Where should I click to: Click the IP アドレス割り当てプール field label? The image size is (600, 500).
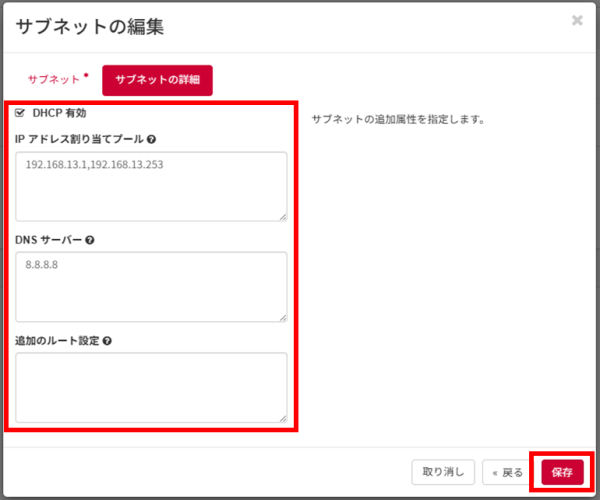(79, 139)
